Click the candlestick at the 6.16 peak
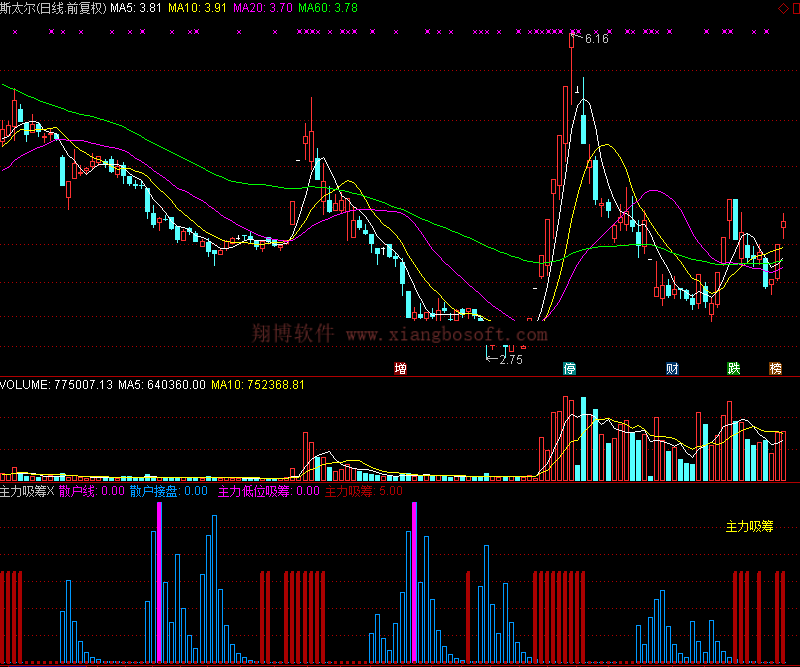This screenshot has height=667, width=800. [x=571, y=71]
